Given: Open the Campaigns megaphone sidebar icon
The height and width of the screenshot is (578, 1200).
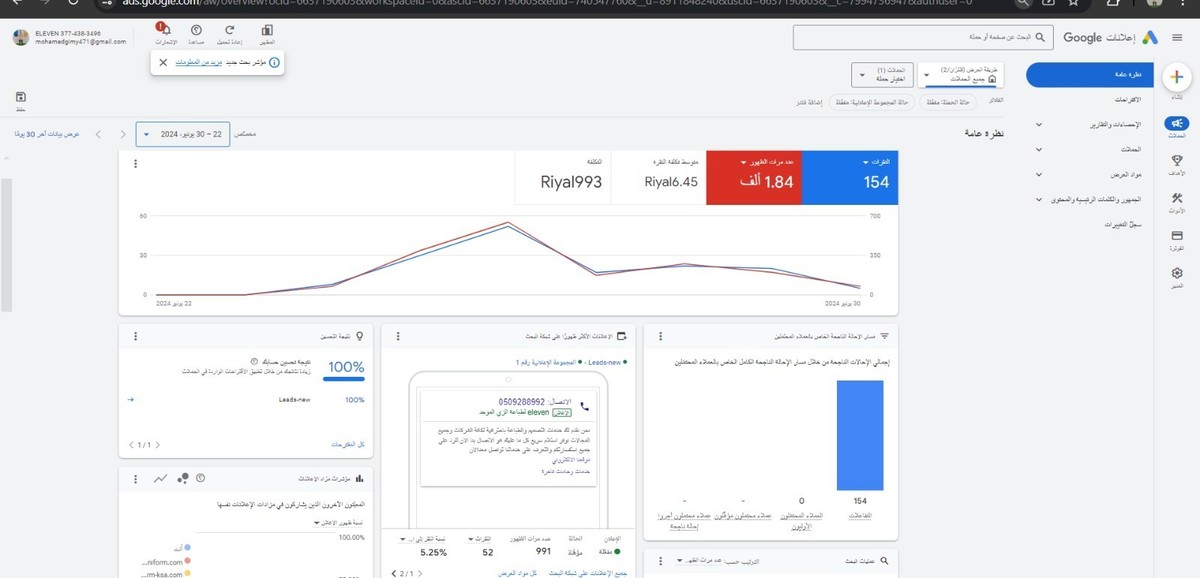Looking at the screenshot, I should [1177, 125].
